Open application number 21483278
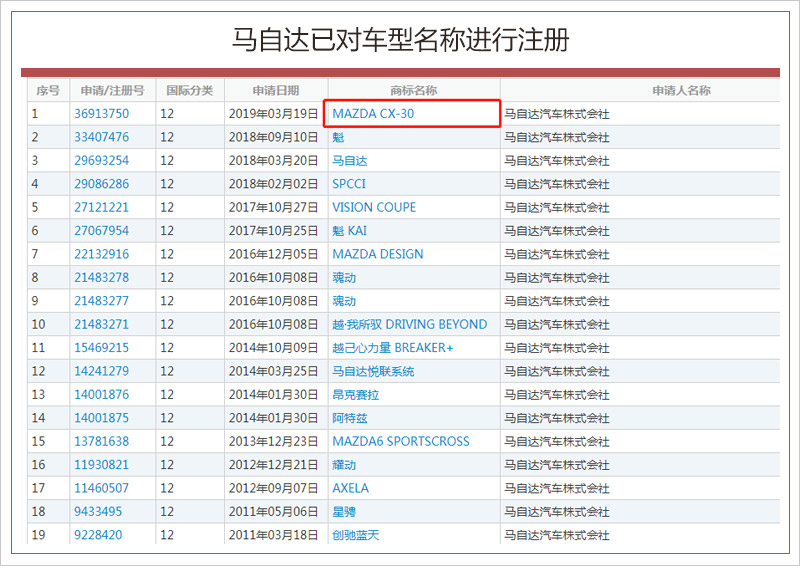The width and height of the screenshot is (800, 566). click(102, 278)
